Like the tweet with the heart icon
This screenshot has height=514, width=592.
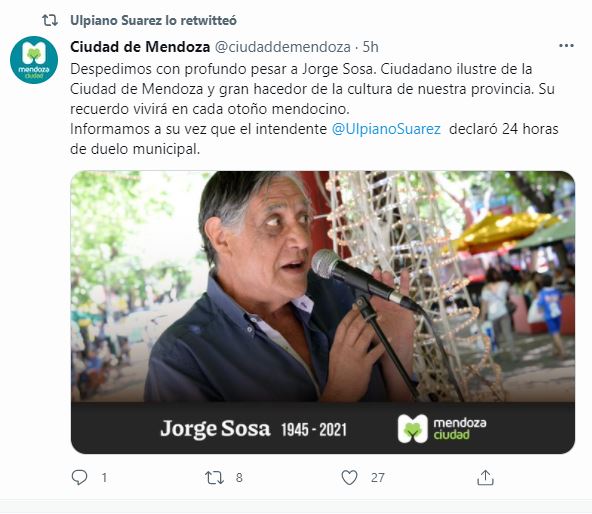(x=349, y=478)
